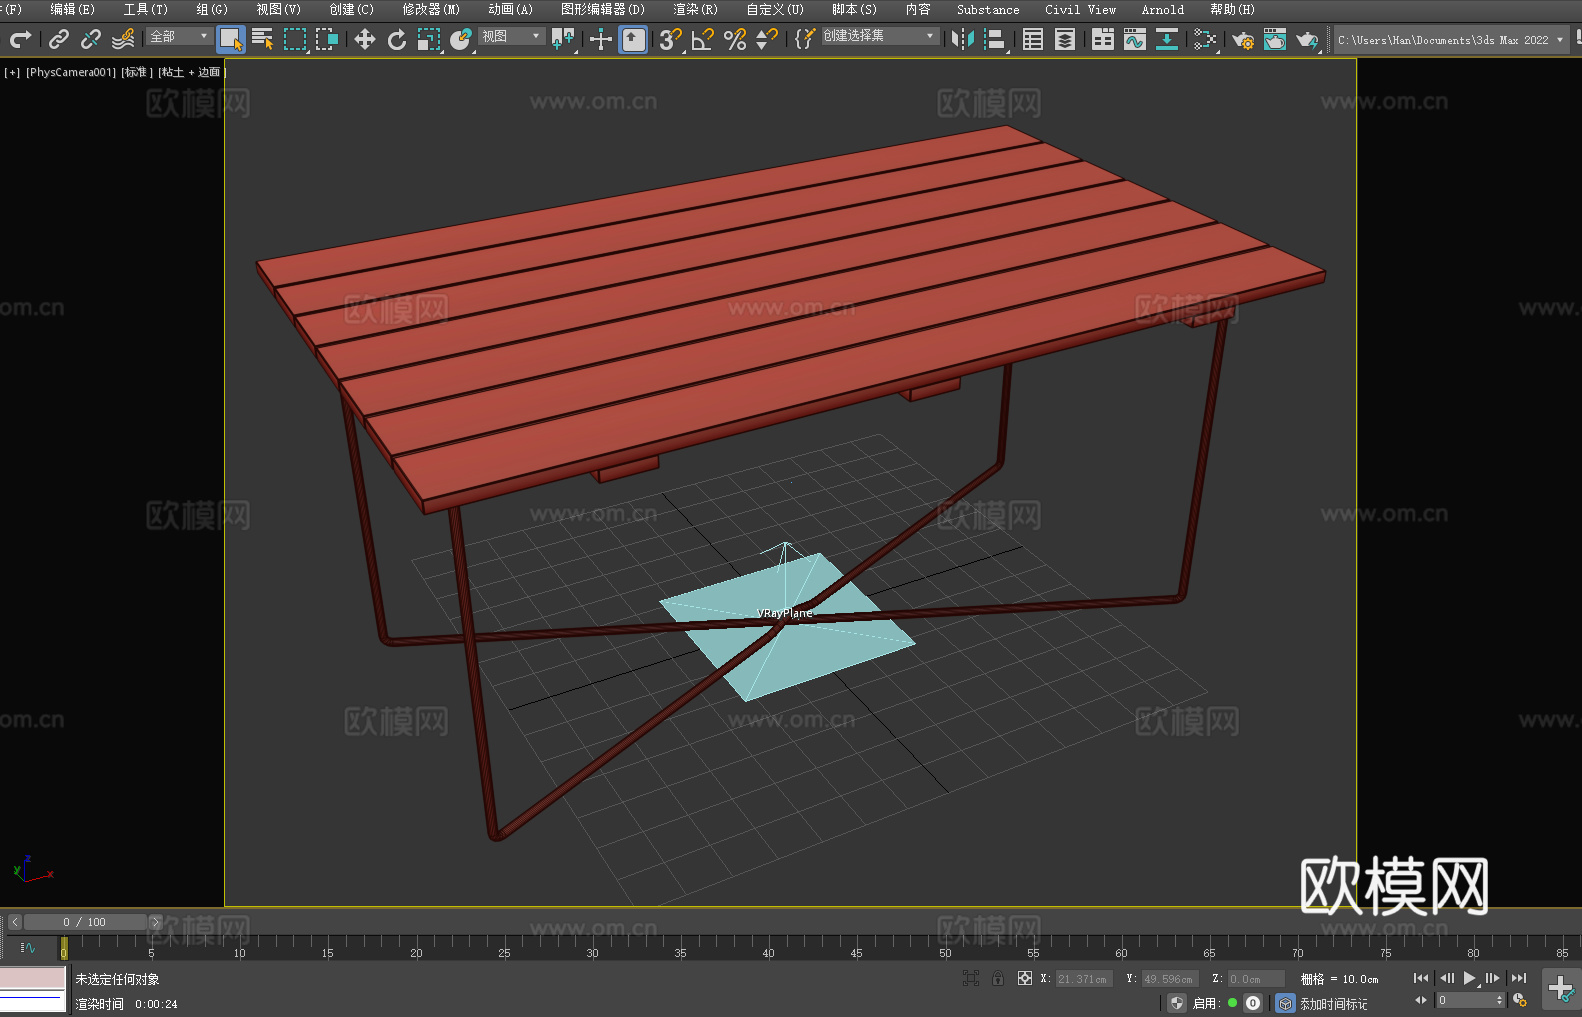Select the Unlink Selection tool
Screen dimensions: 1582x1017
coord(91,39)
